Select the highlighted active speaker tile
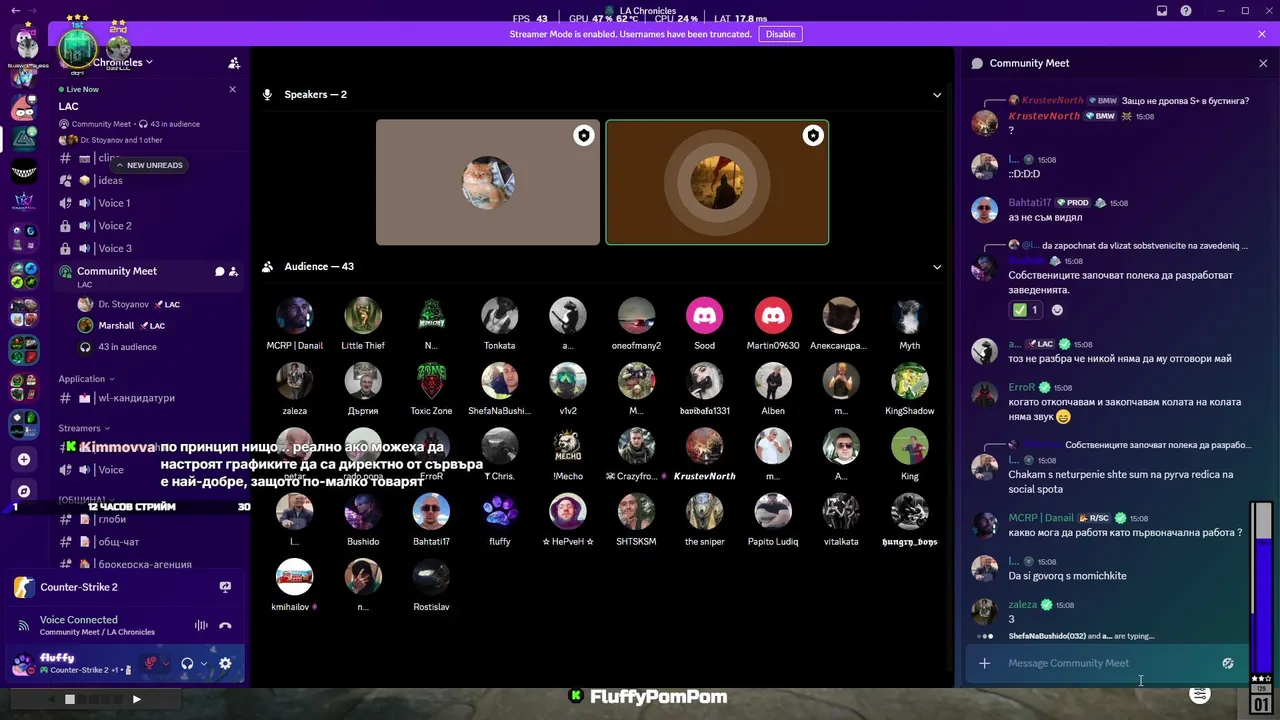The height and width of the screenshot is (720, 1280). tap(717, 182)
